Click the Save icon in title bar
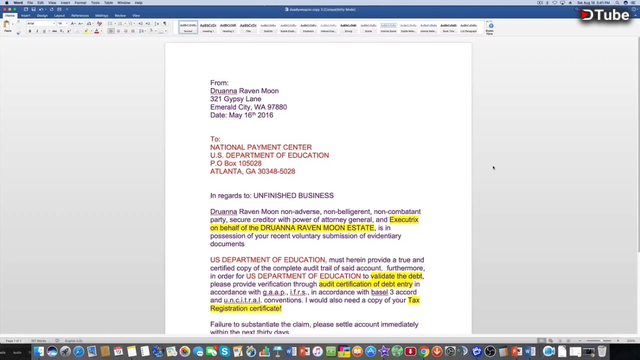 click(x=33, y=9)
